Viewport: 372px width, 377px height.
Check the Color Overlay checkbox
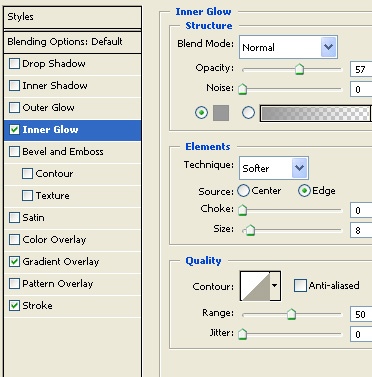tap(14, 239)
